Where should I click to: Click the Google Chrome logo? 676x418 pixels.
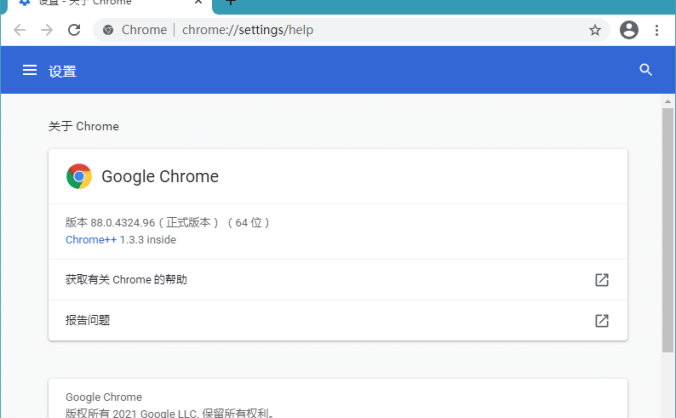coord(79,176)
